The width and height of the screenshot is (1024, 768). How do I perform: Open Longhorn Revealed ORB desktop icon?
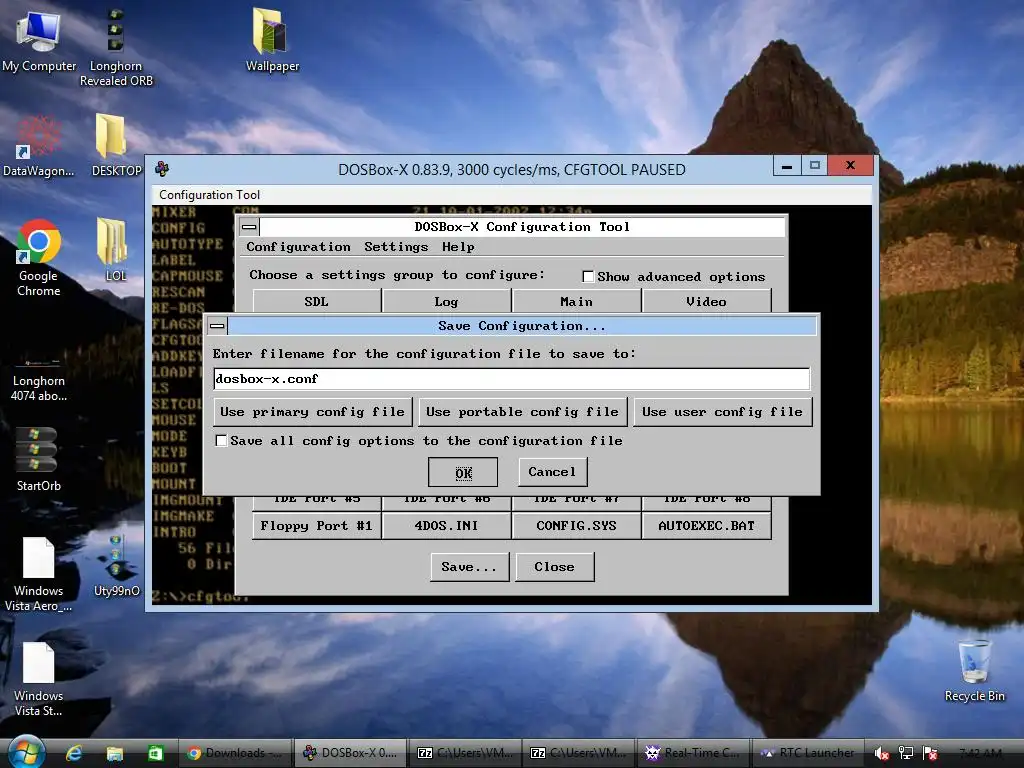[x=116, y=47]
